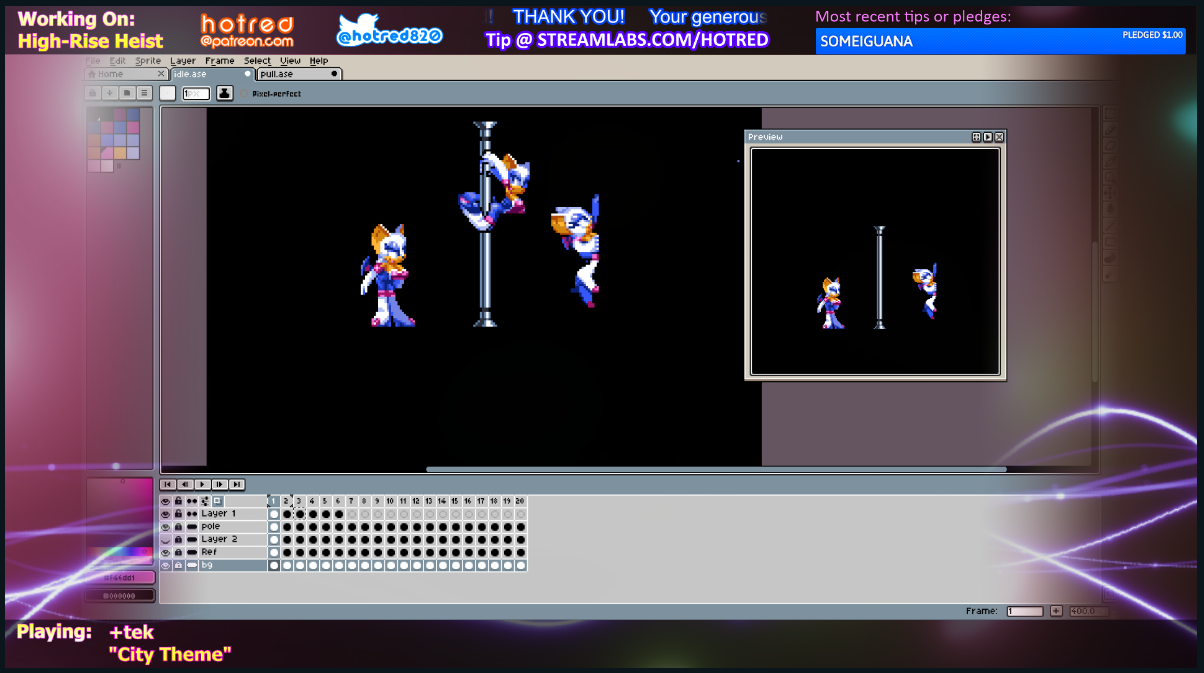Screen dimensions: 1204x673
Task: Click the brush size field
Action: 196,93
